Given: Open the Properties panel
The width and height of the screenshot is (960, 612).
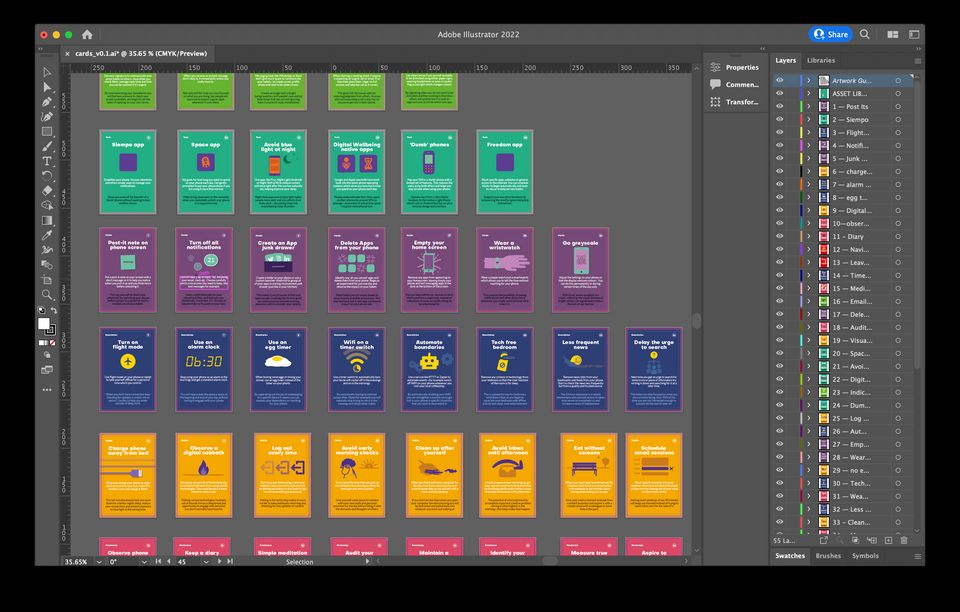Looking at the screenshot, I should pos(734,67).
